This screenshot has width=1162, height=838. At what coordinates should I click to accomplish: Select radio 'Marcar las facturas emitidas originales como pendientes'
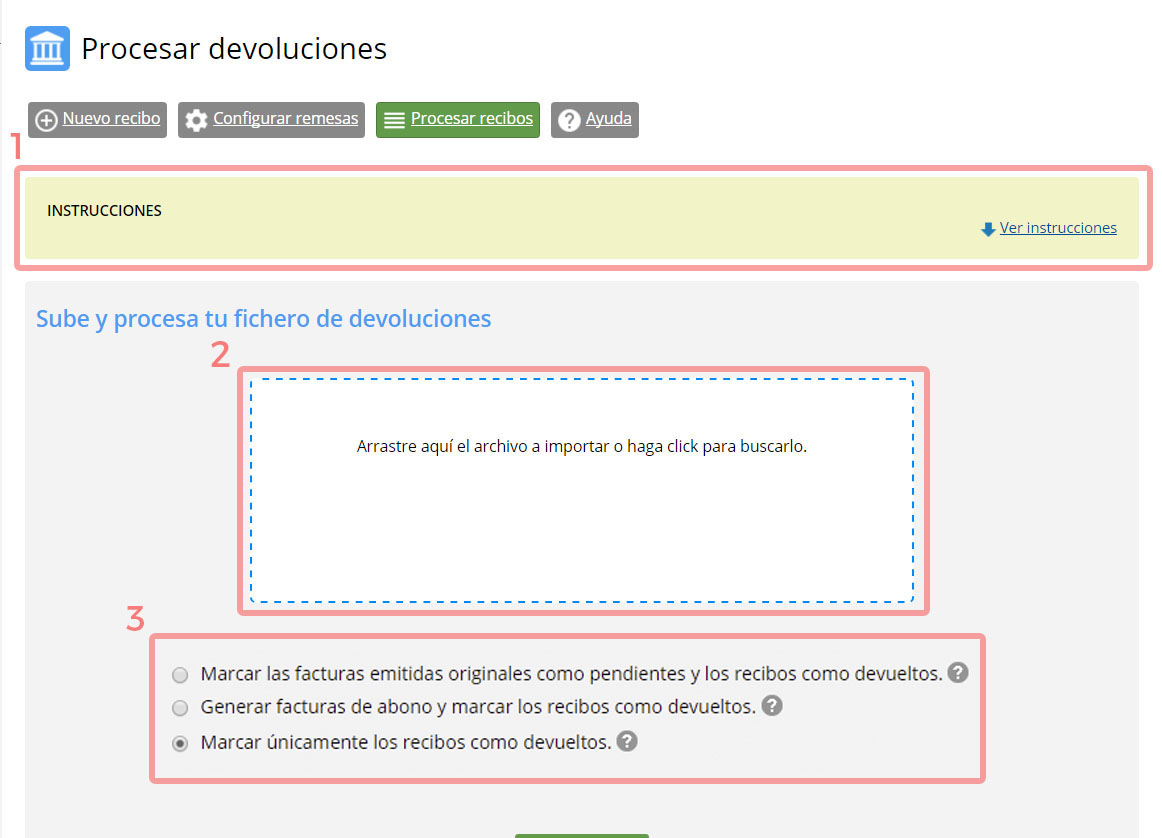(x=180, y=675)
